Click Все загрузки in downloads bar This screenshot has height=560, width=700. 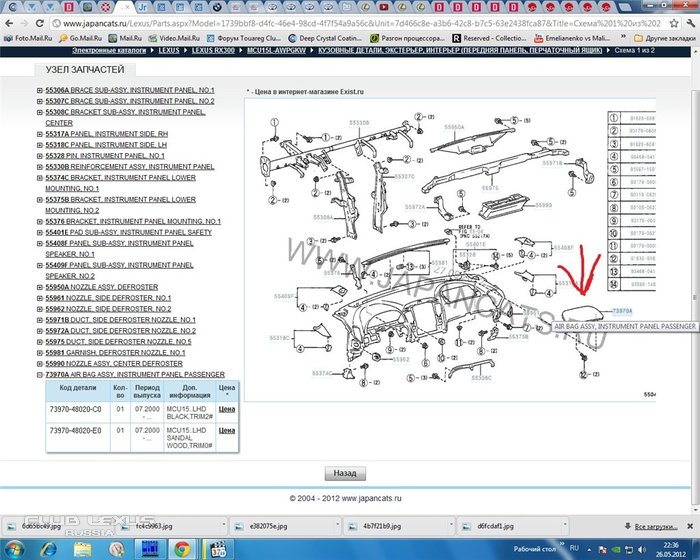point(653,523)
